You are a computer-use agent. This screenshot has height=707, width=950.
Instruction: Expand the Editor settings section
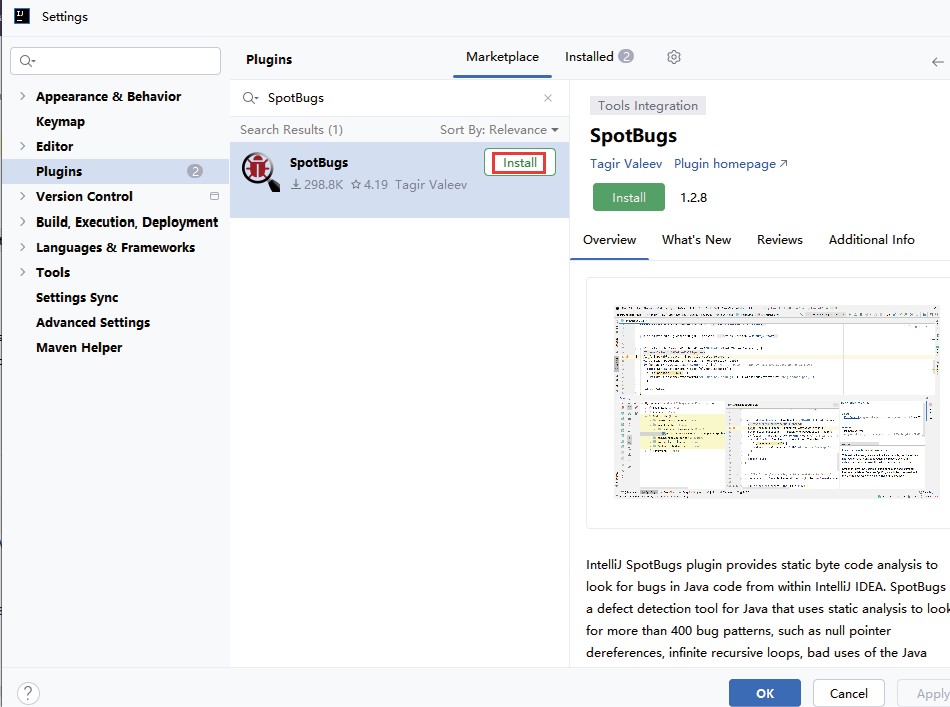pyautogui.click(x=22, y=146)
